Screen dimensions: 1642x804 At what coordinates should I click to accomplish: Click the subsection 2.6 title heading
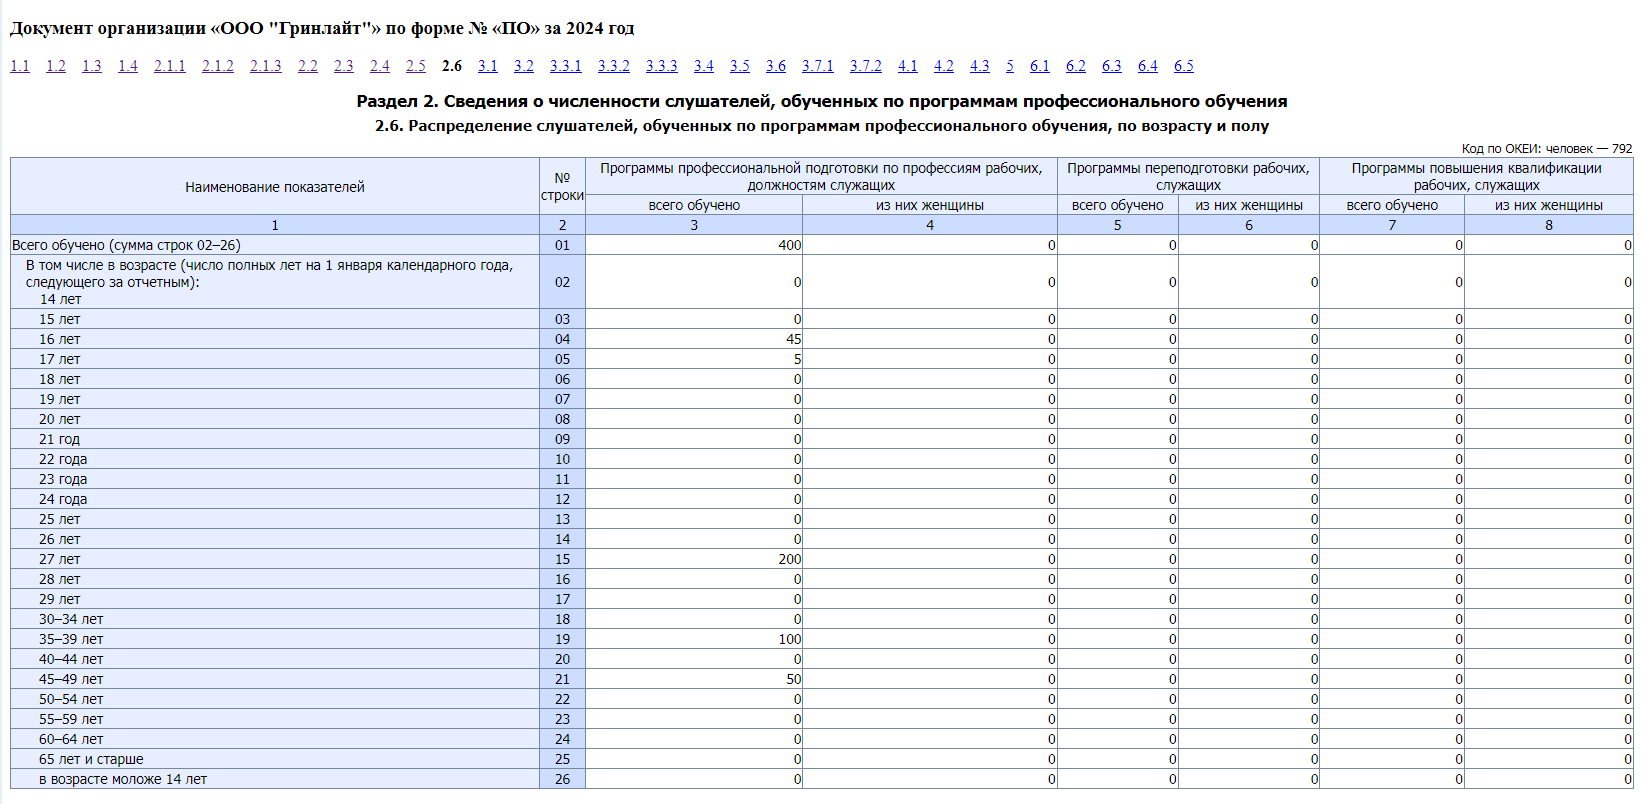coord(822,126)
